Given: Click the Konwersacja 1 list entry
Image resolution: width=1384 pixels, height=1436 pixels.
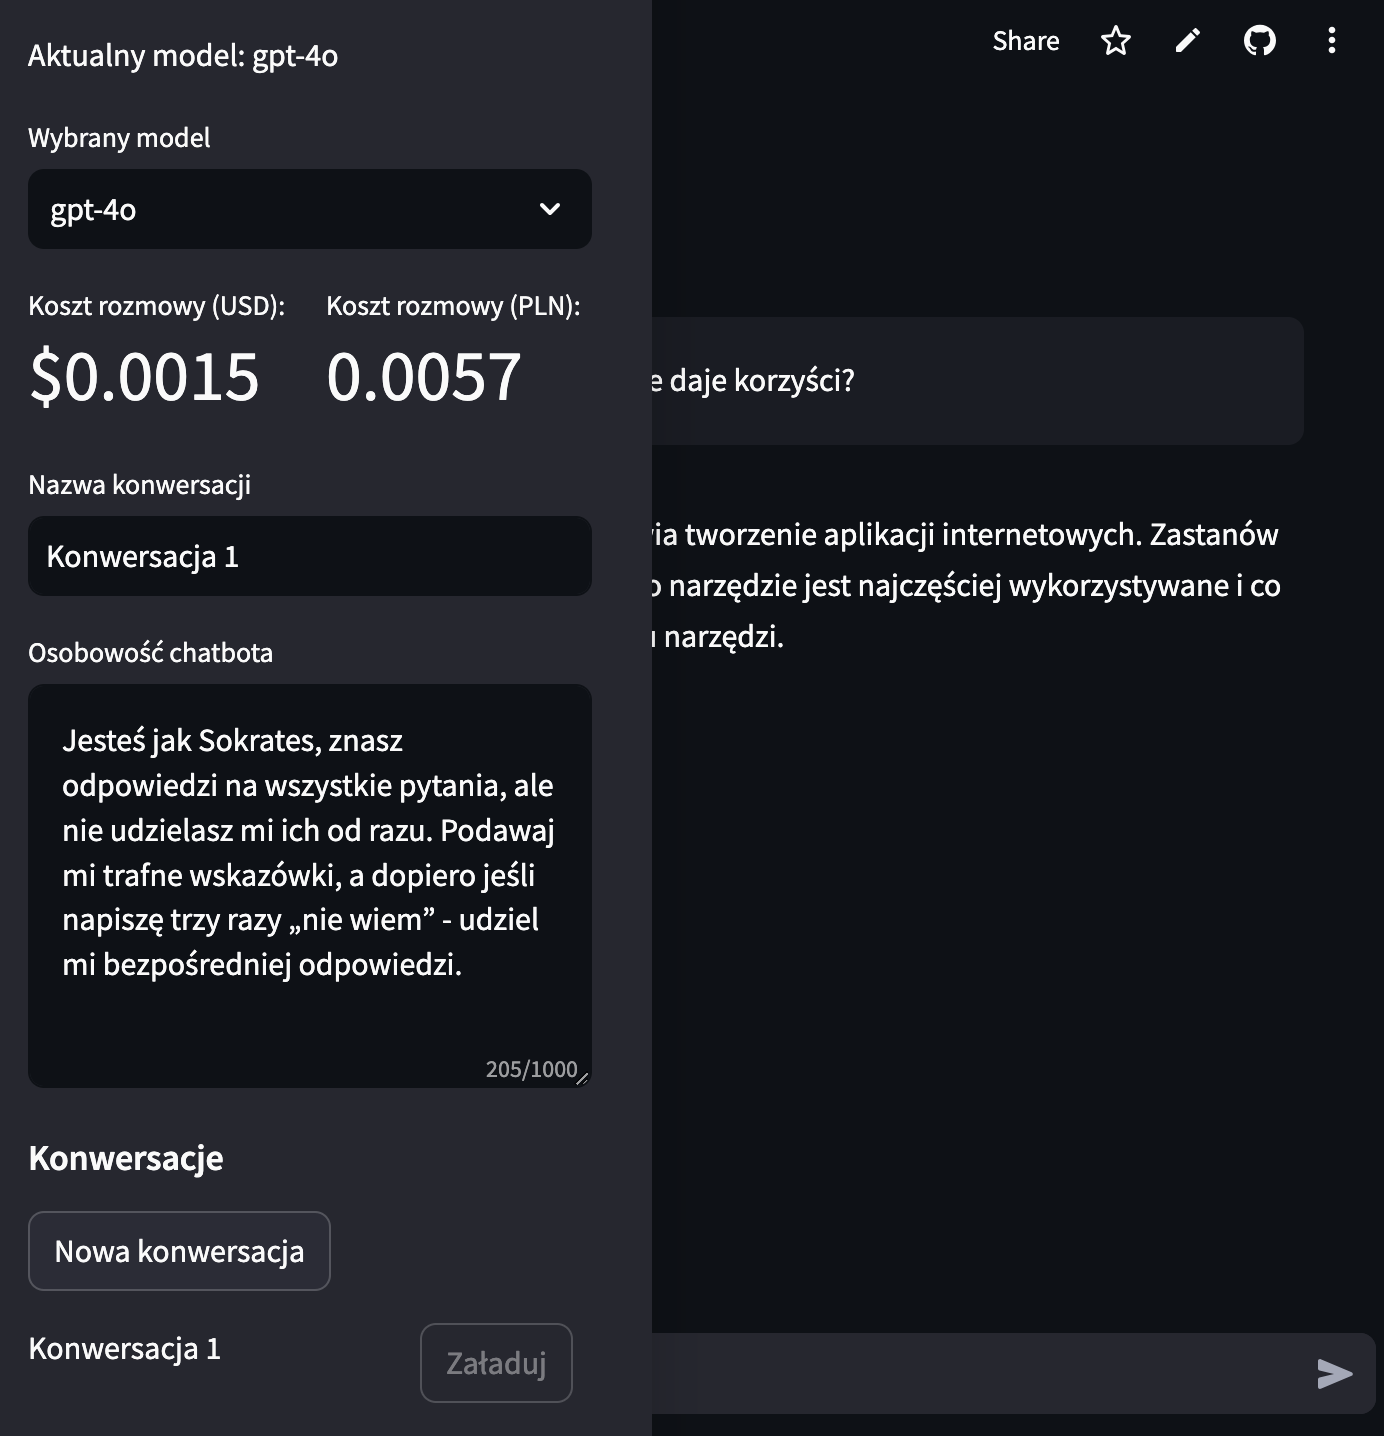Looking at the screenshot, I should pos(125,1349).
